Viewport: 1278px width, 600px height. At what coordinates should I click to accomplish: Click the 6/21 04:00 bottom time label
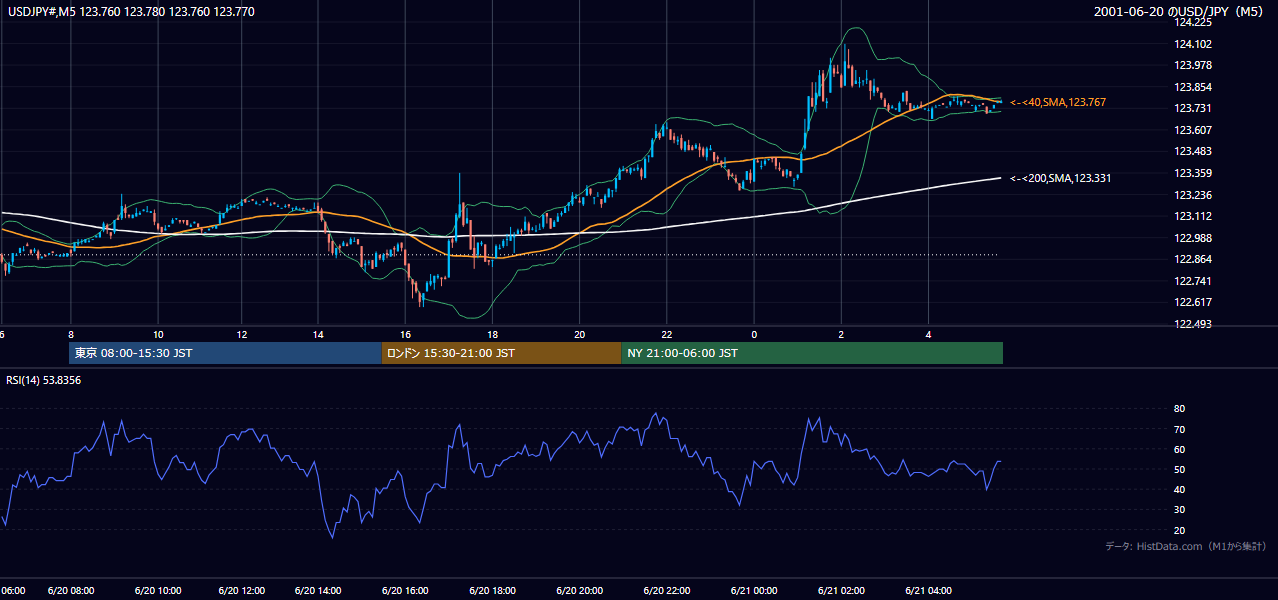tap(929, 591)
